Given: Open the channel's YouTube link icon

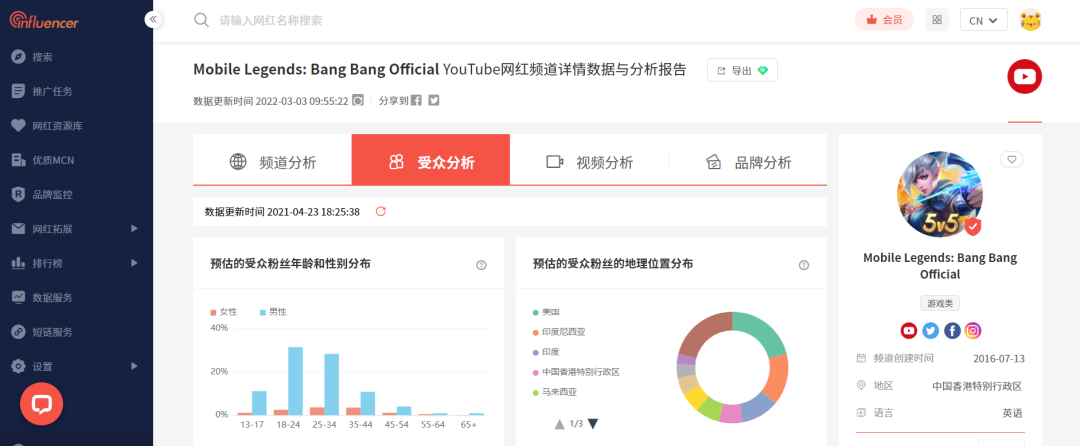Looking at the screenshot, I should click(908, 330).
